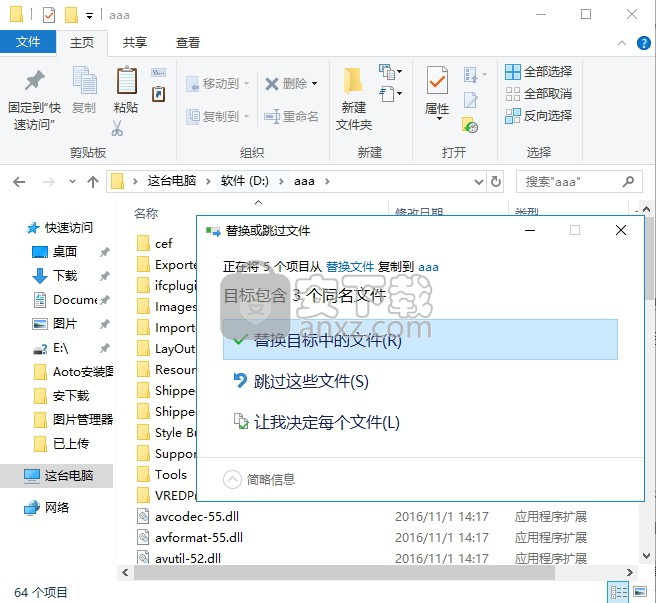Image resolution: width=656 pixels, height=603 pixels.
Task: Click the aaa destination link in dialog
Action: click(428, 267)
